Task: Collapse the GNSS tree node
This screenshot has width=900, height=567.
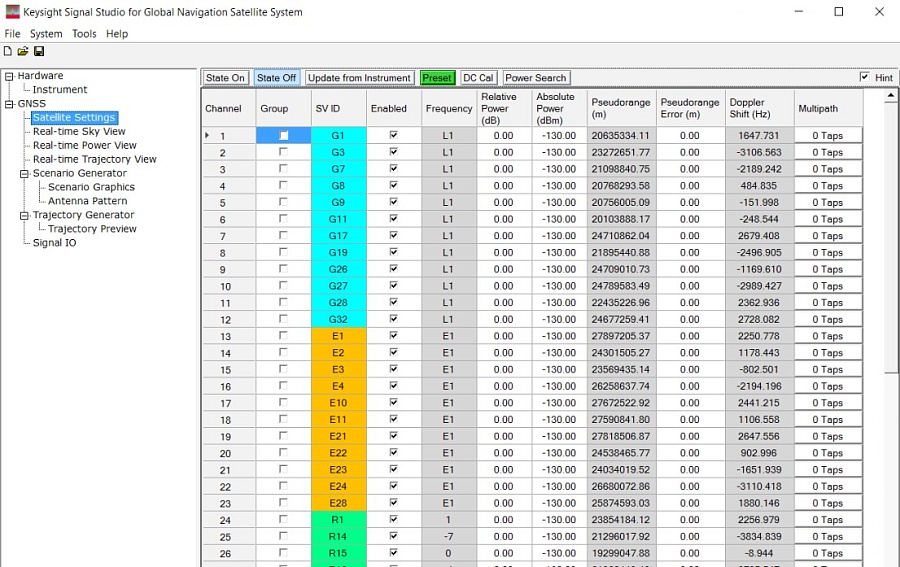Action: [9, 104]
